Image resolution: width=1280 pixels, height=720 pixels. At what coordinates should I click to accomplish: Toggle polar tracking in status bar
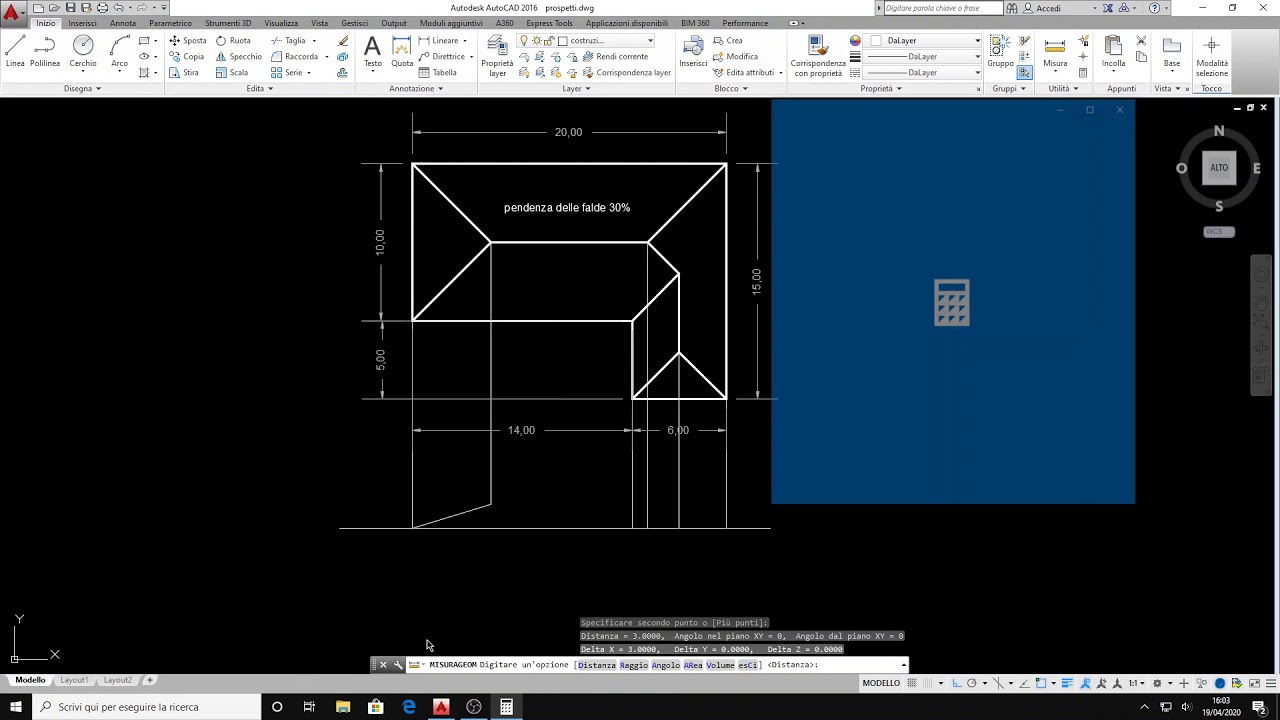(972, 683)
